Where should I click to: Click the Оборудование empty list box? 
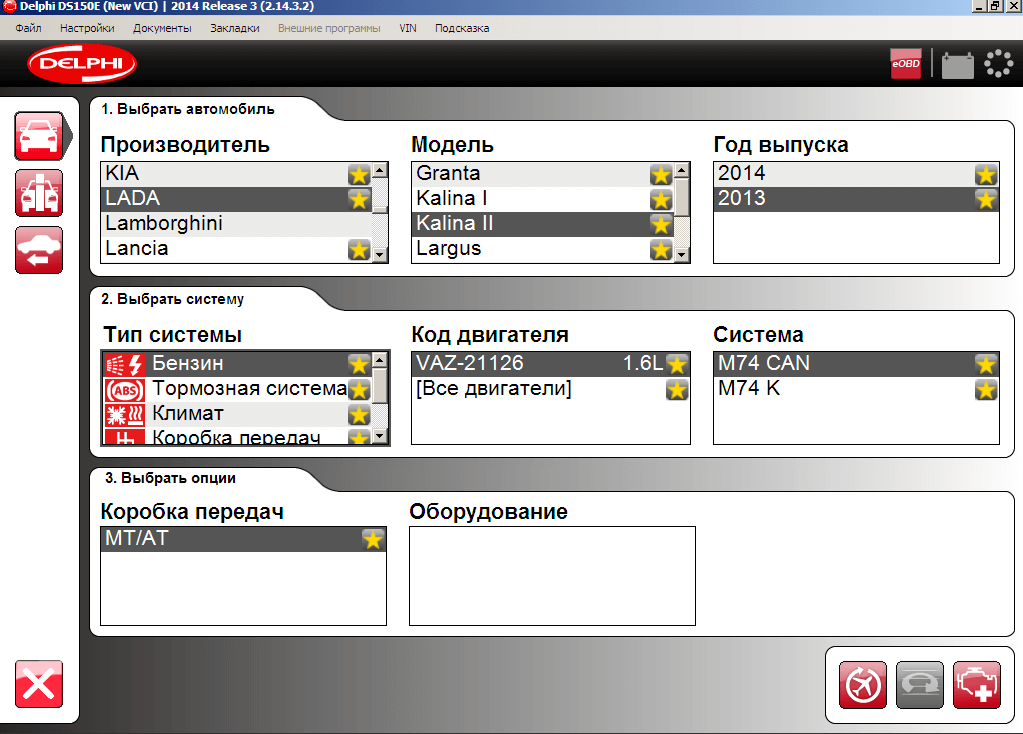coord(552,576)
